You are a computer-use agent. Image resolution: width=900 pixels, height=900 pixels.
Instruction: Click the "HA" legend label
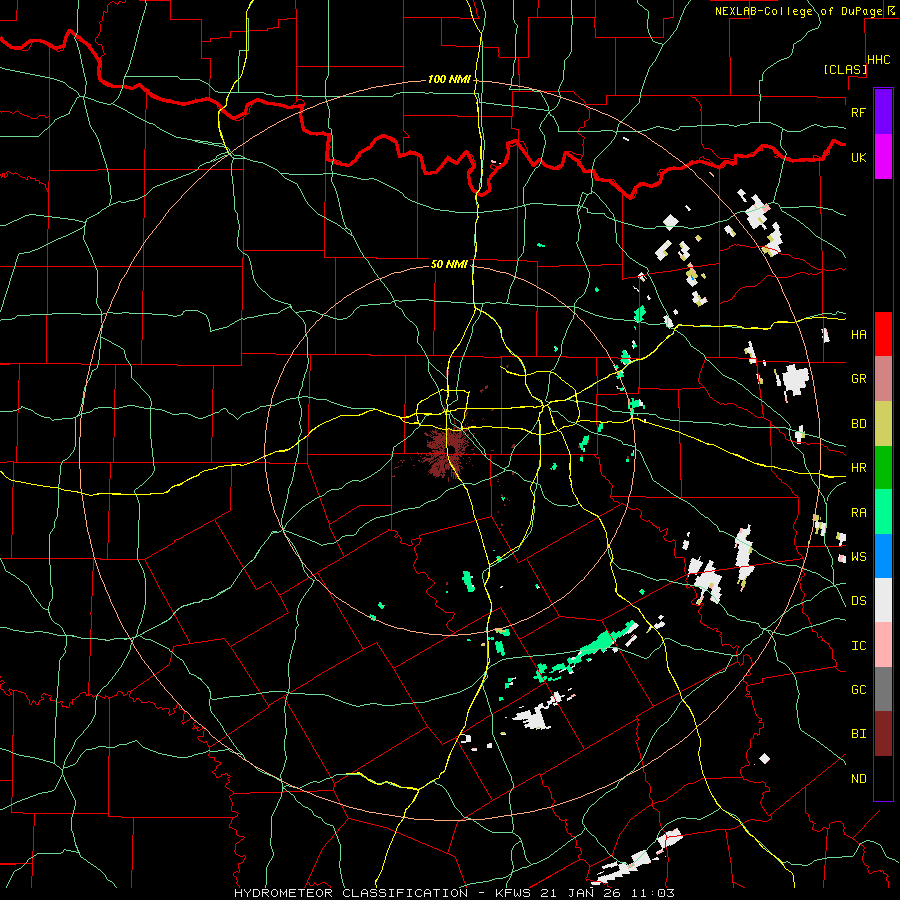coord(858,335)
